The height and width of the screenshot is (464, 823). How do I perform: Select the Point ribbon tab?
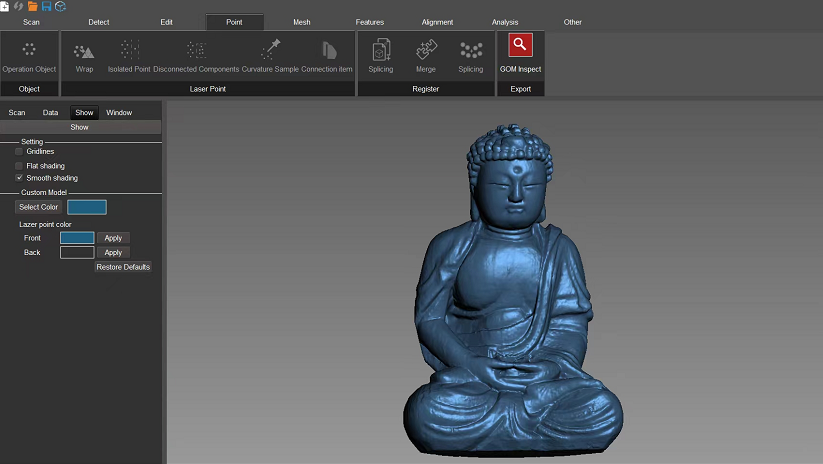(x=234, y=22)
